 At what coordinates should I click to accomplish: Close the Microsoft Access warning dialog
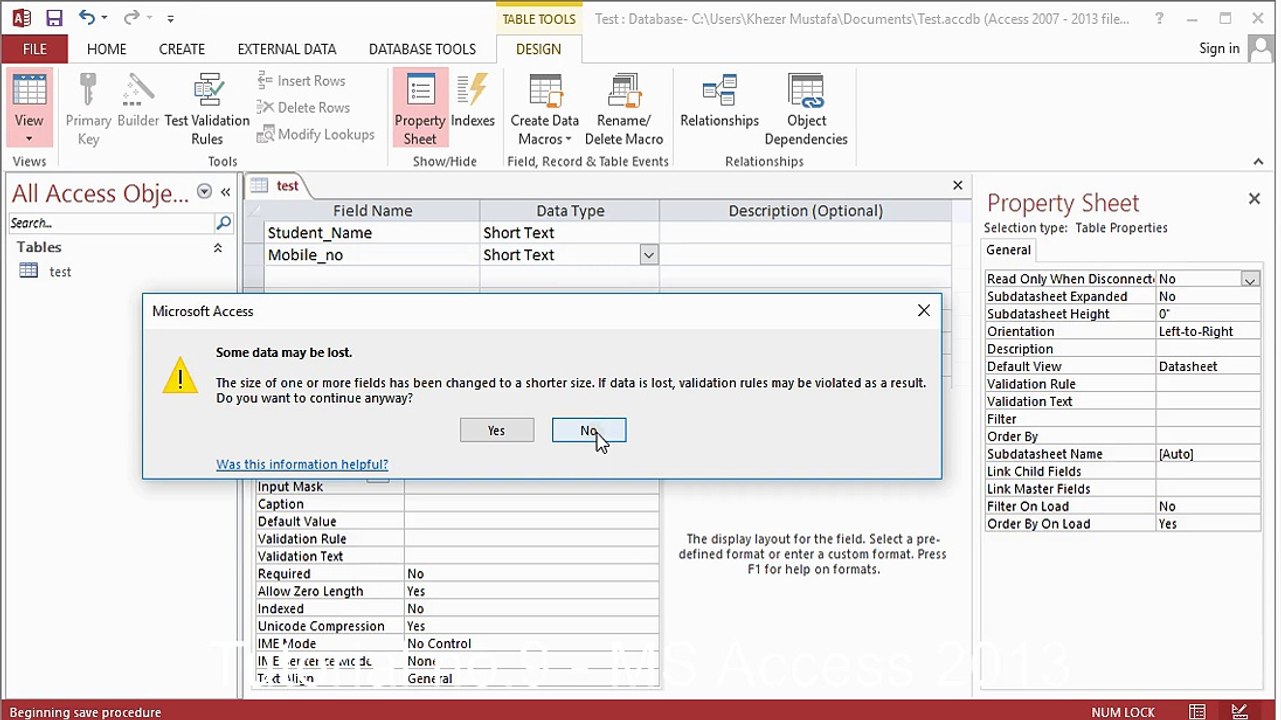tap(924, 311)
